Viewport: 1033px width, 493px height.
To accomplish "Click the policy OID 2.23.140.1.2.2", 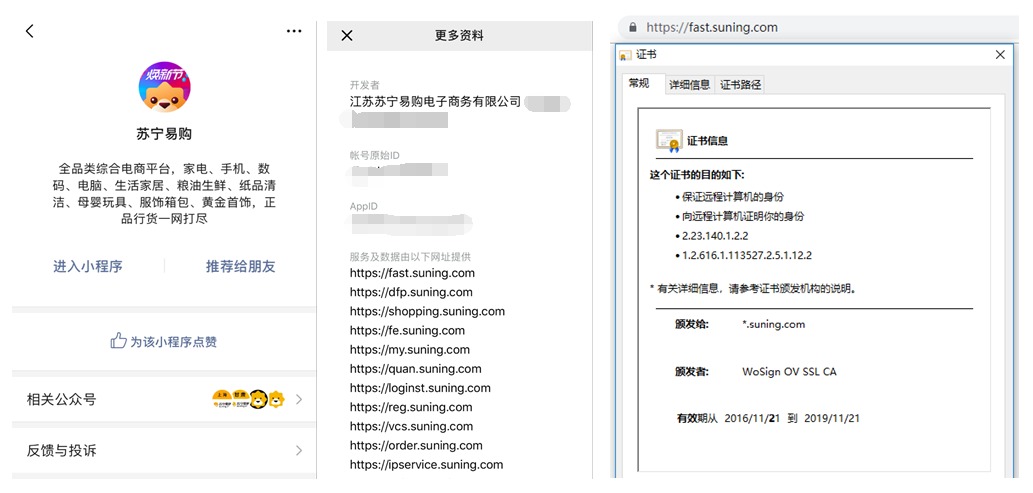I will (x=715, y=235).
